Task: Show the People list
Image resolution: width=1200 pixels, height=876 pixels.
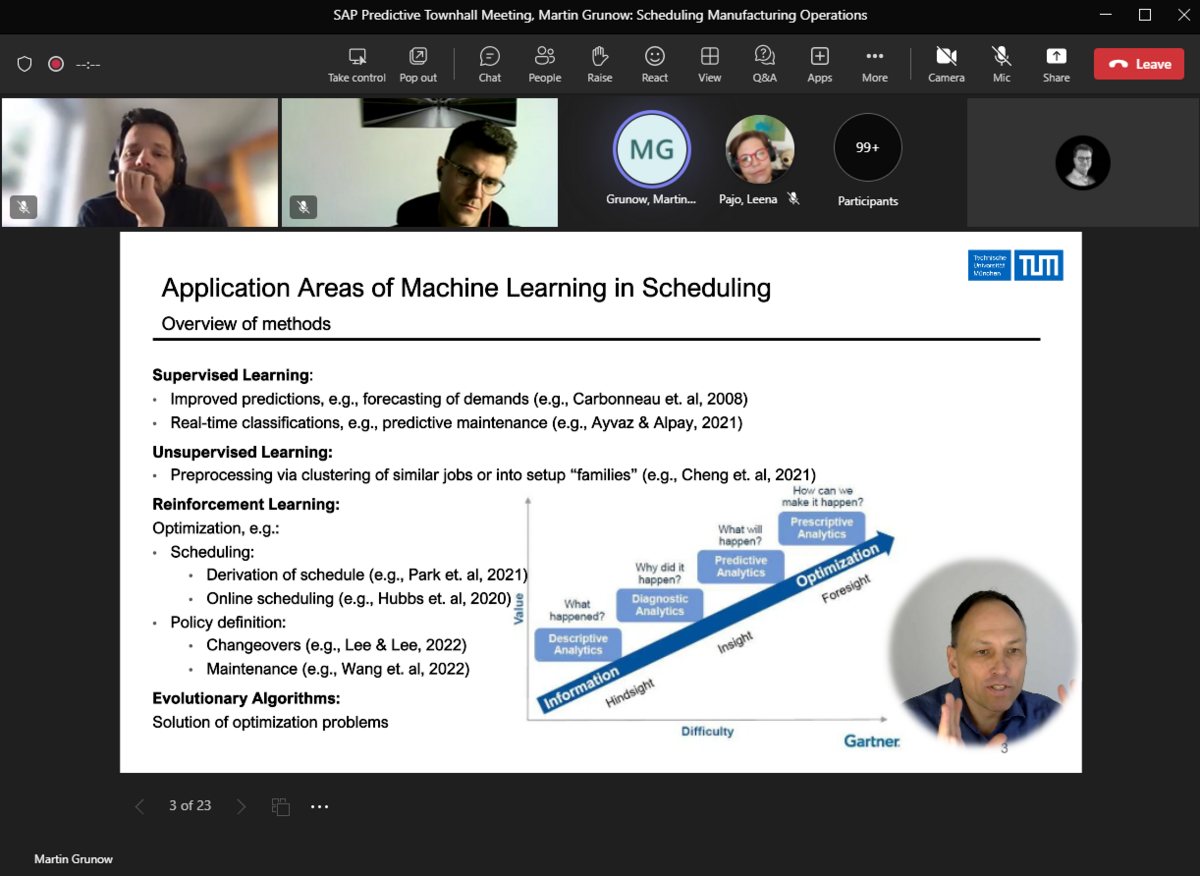Action: [x=544, y=64]
